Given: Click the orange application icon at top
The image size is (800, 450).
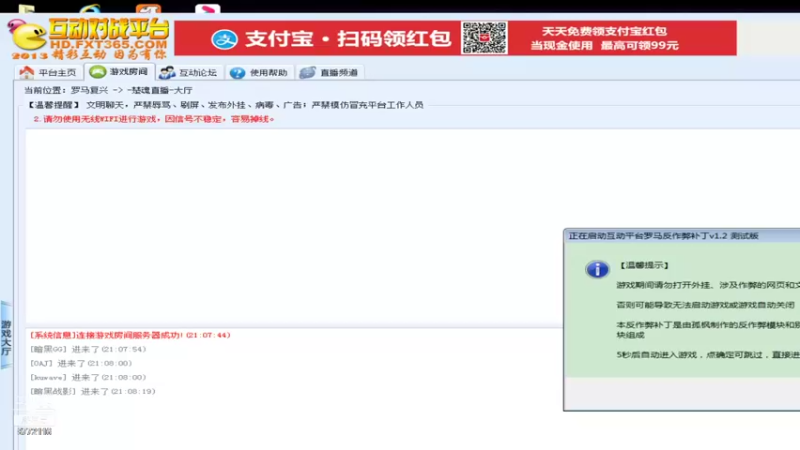Looking at the screenshot, I should [x=148, y=9].
